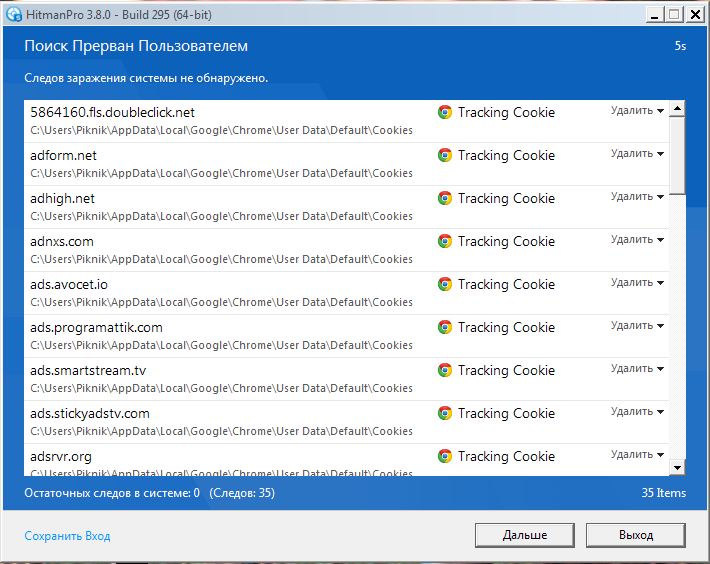Click Chrome icon in adsrvr.org row

(445, 456)
